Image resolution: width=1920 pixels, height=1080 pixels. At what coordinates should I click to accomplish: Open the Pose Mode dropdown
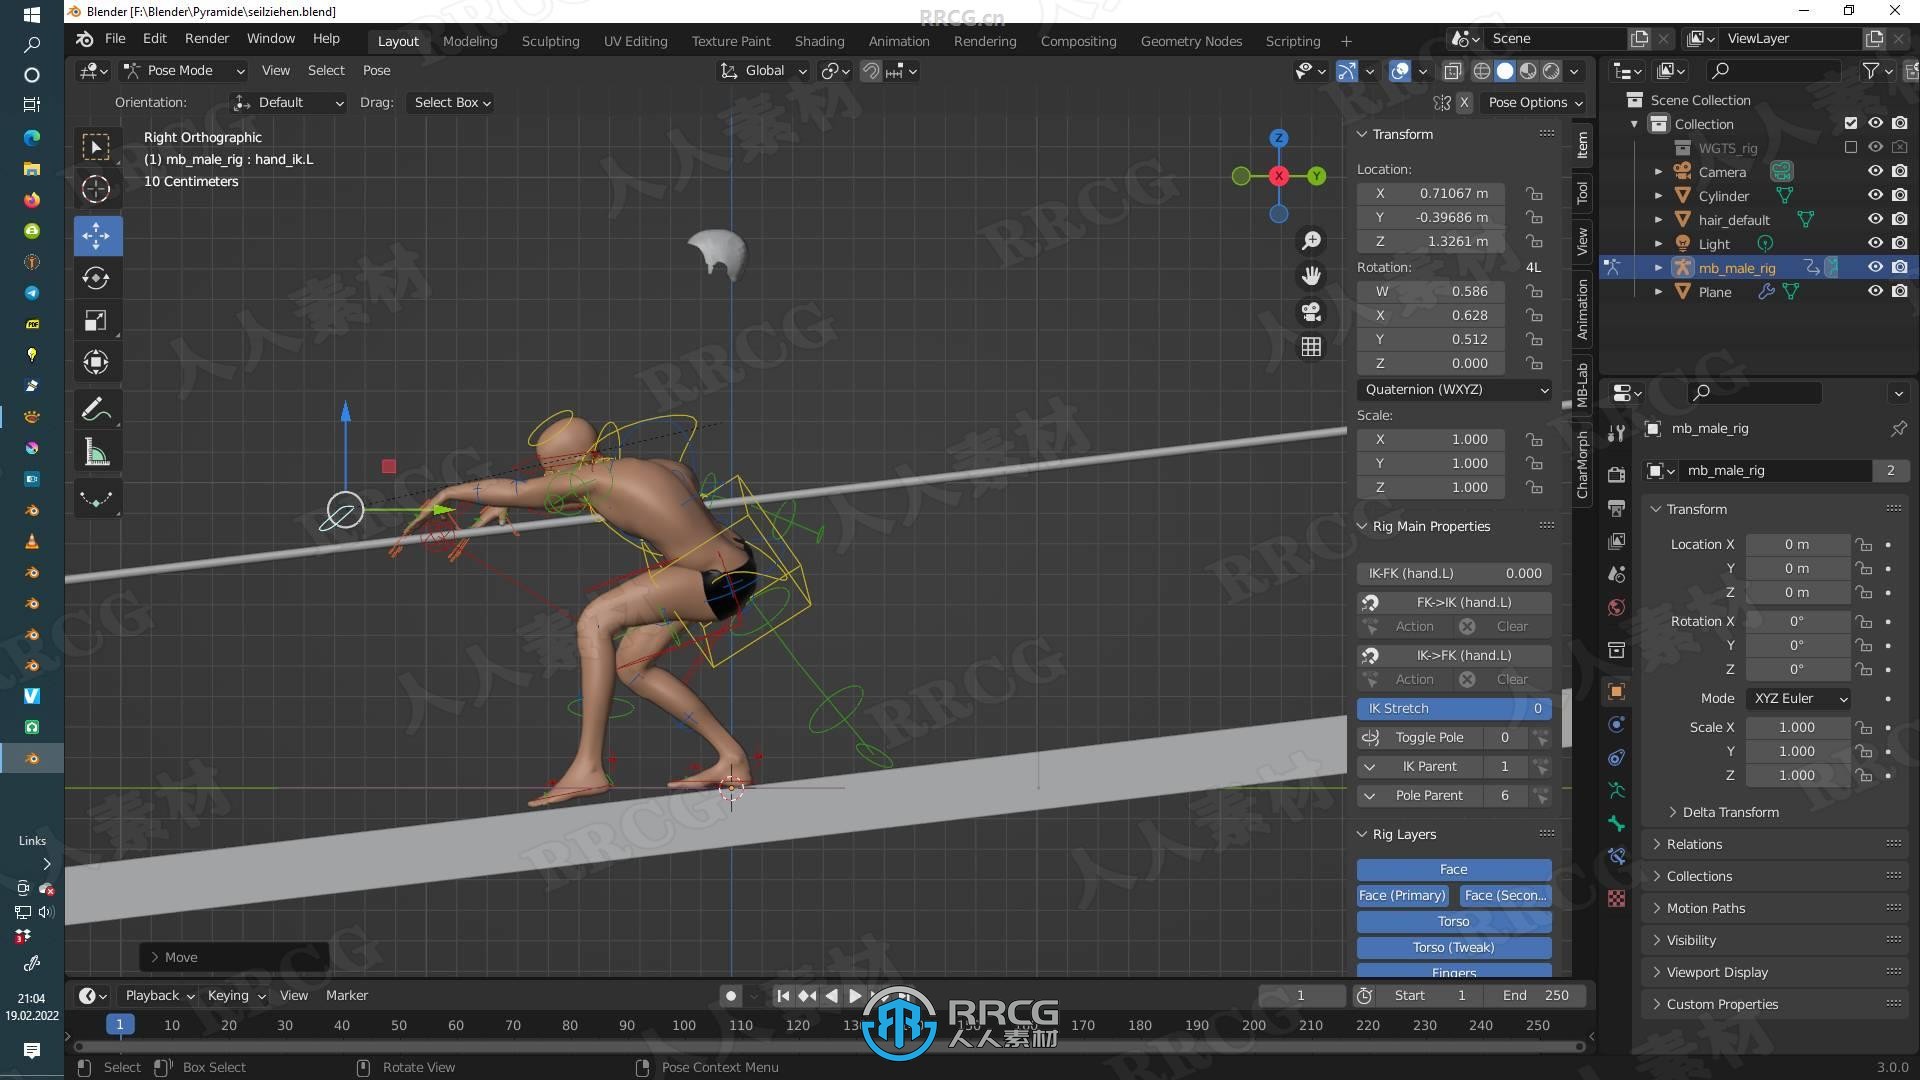point(184,71)
